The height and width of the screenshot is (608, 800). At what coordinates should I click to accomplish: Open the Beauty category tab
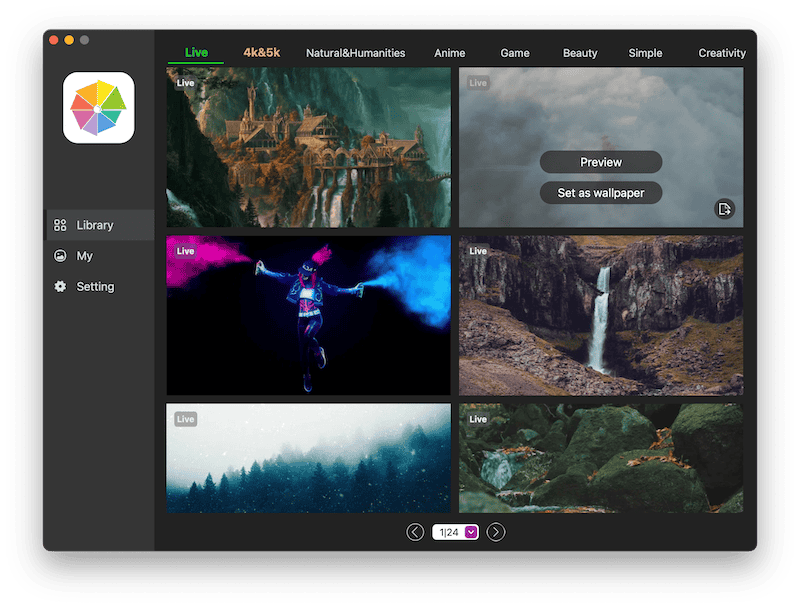(580, 53)
